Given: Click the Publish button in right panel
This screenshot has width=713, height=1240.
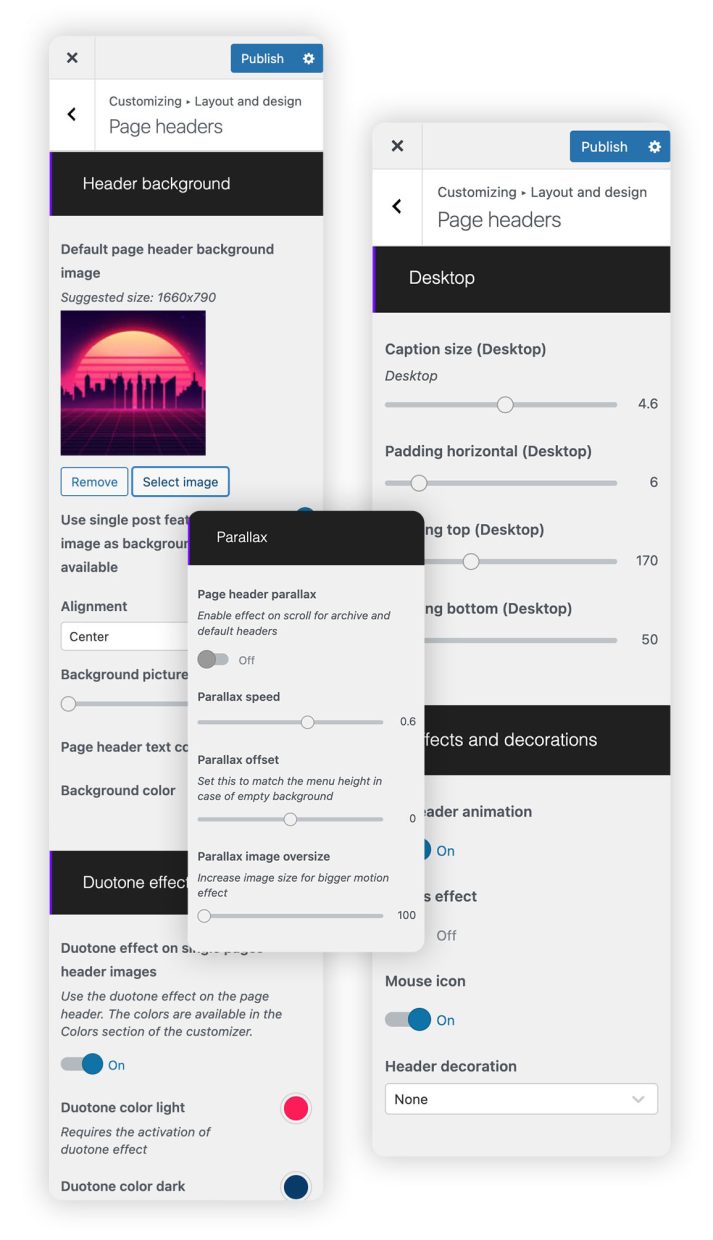Looking at the screenshot, I should (x=604, y=146).
